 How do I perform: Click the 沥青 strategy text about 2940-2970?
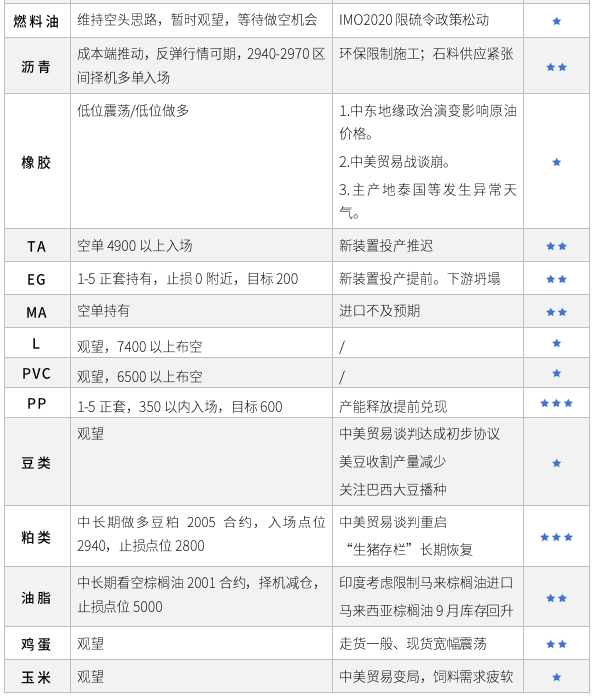click(201, 65)
